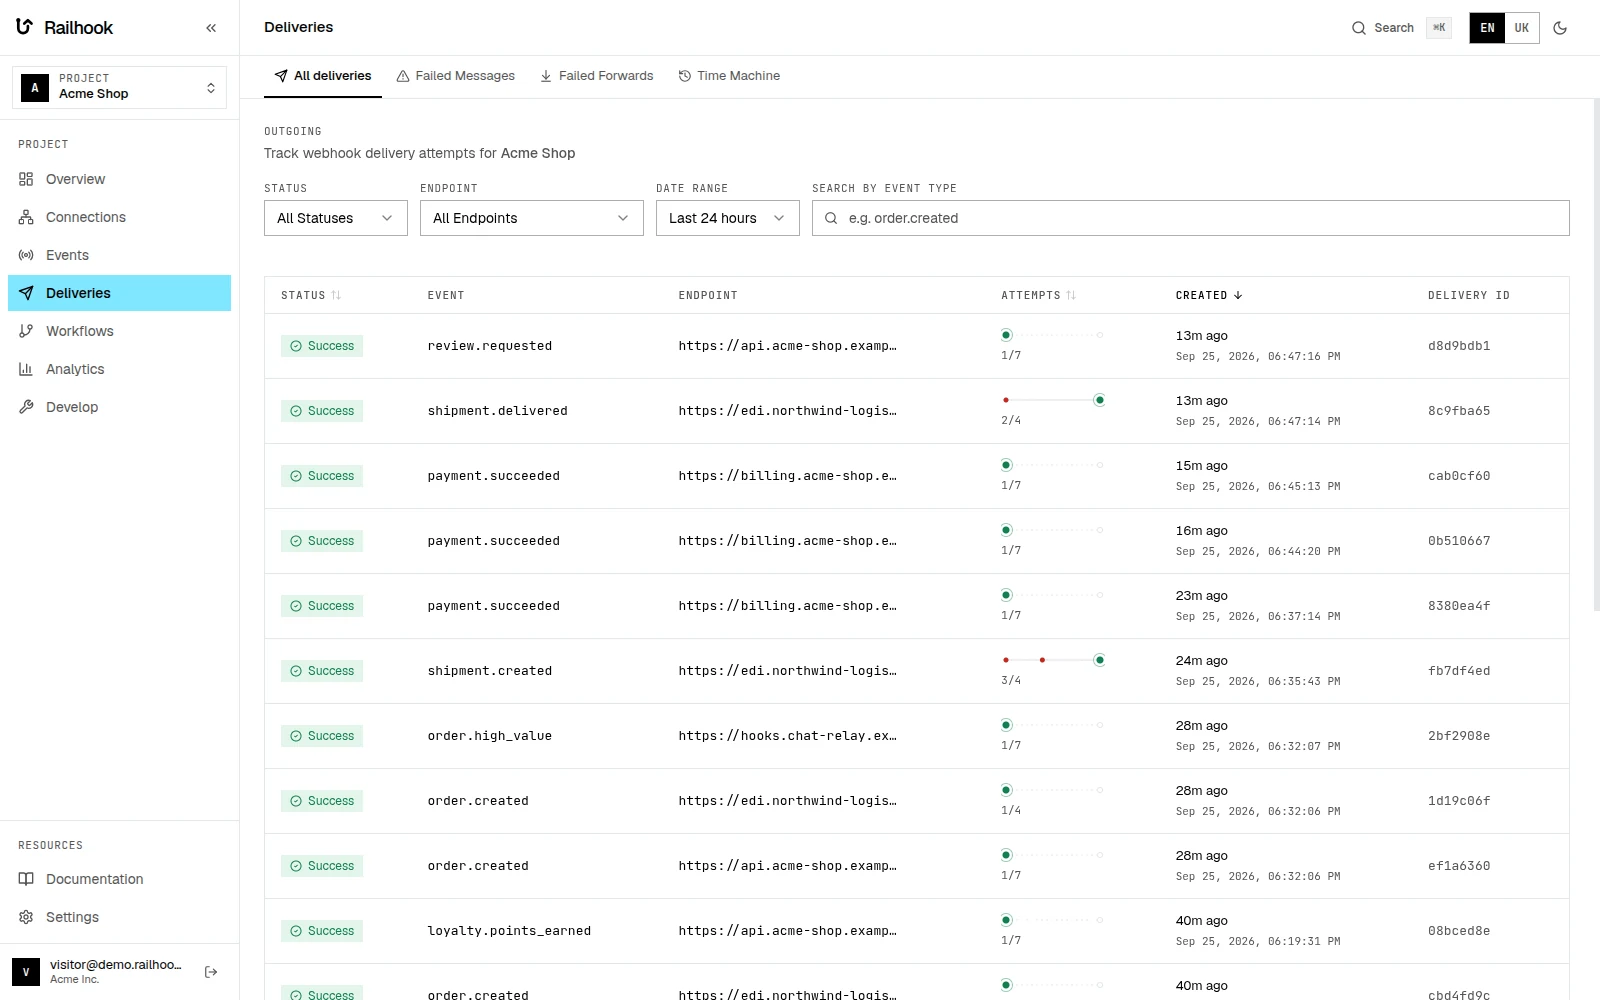Sort table by Created column
Viewport: 1600px width, 1000px height.
click(x=1209, y=295)
